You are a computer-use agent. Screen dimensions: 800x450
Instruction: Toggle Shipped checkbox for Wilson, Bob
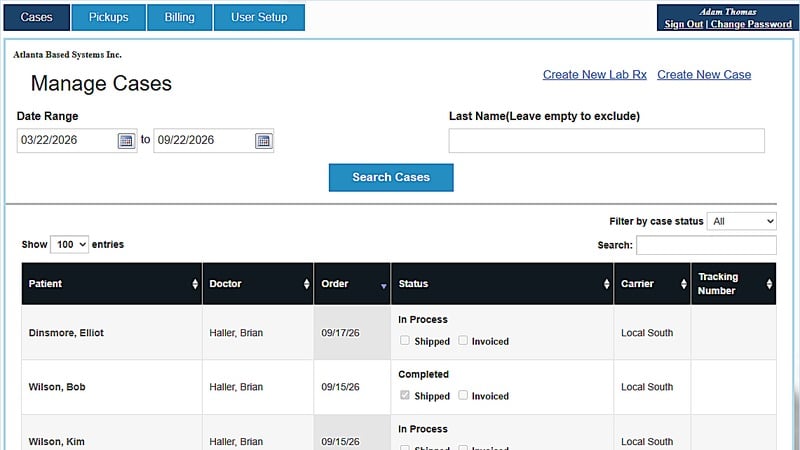coord(405,395)
